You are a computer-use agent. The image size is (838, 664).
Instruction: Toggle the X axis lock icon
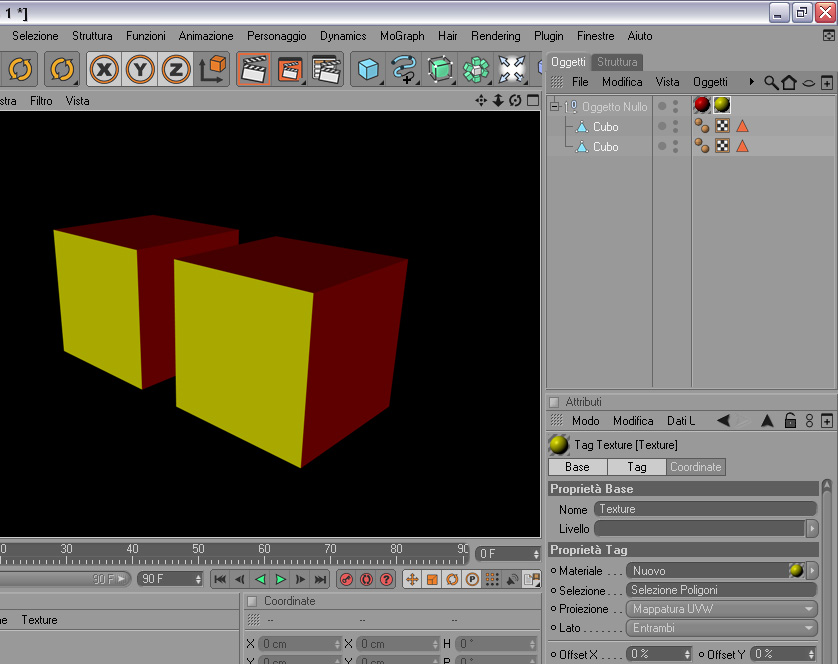[x=104, y=69]
